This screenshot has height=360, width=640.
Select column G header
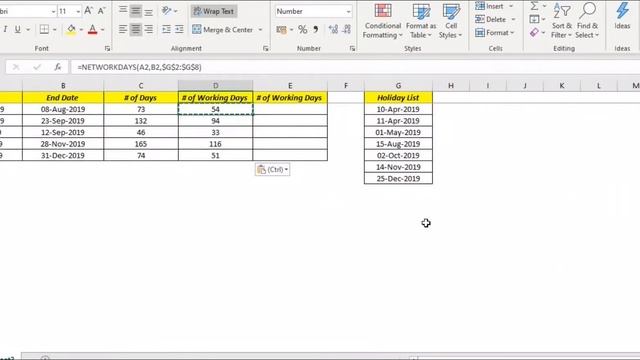(398, 85)
